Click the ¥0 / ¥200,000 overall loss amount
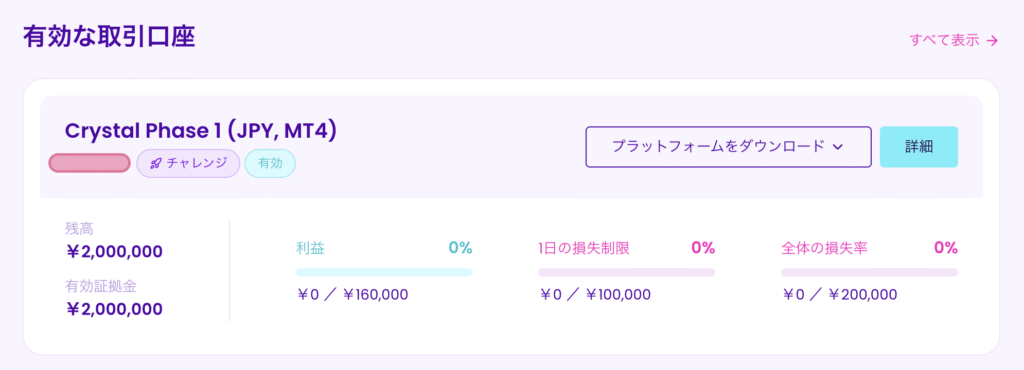 point(839,295)
